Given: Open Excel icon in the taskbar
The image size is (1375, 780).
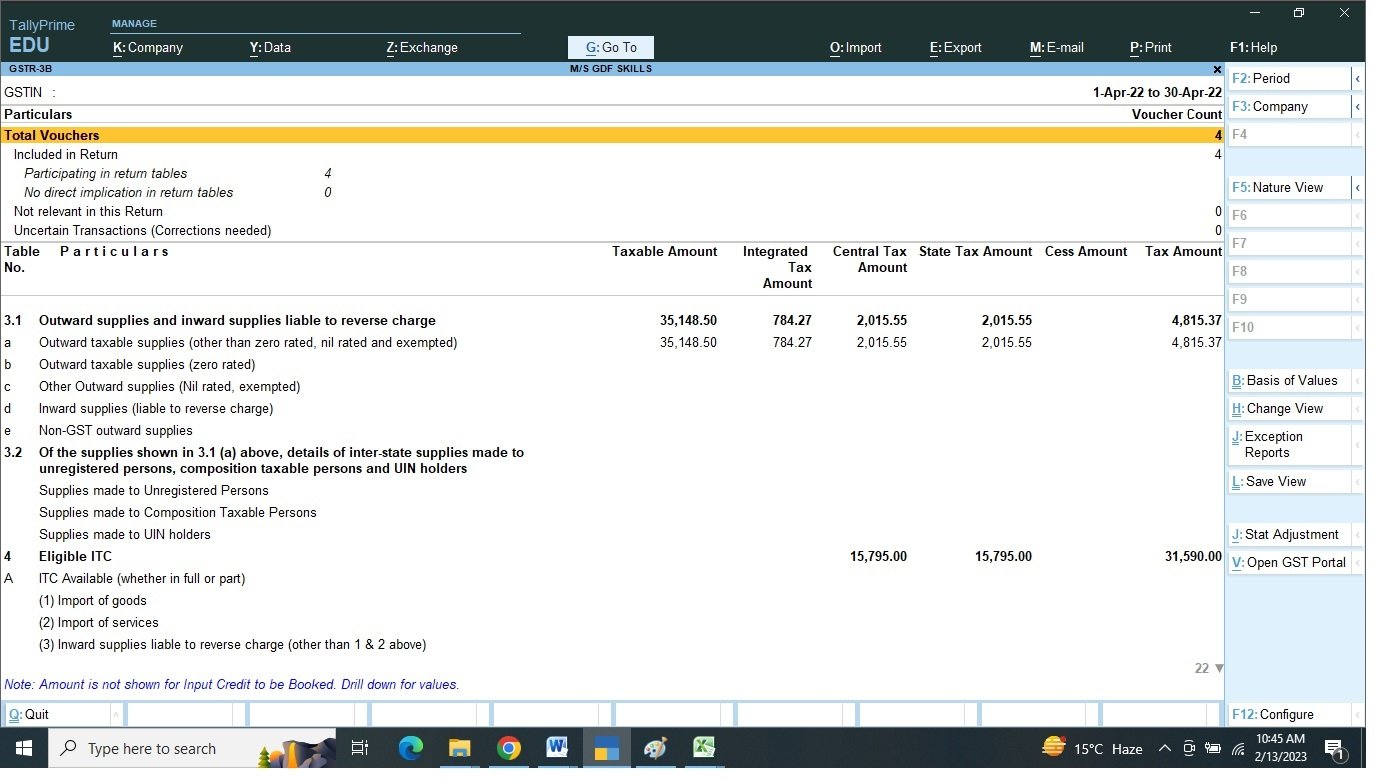Looking at the screenshot, I should click(x=704, y=748).
